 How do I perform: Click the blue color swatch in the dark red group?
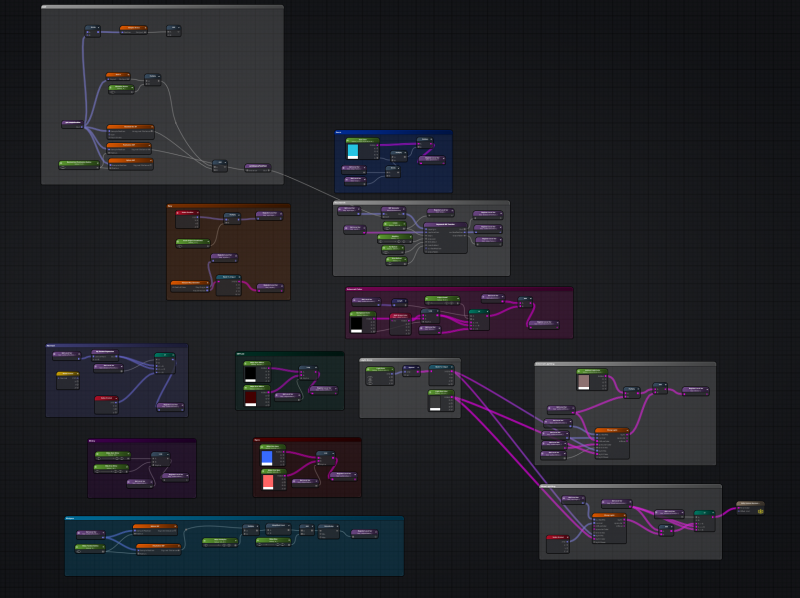tap(267, 457)
